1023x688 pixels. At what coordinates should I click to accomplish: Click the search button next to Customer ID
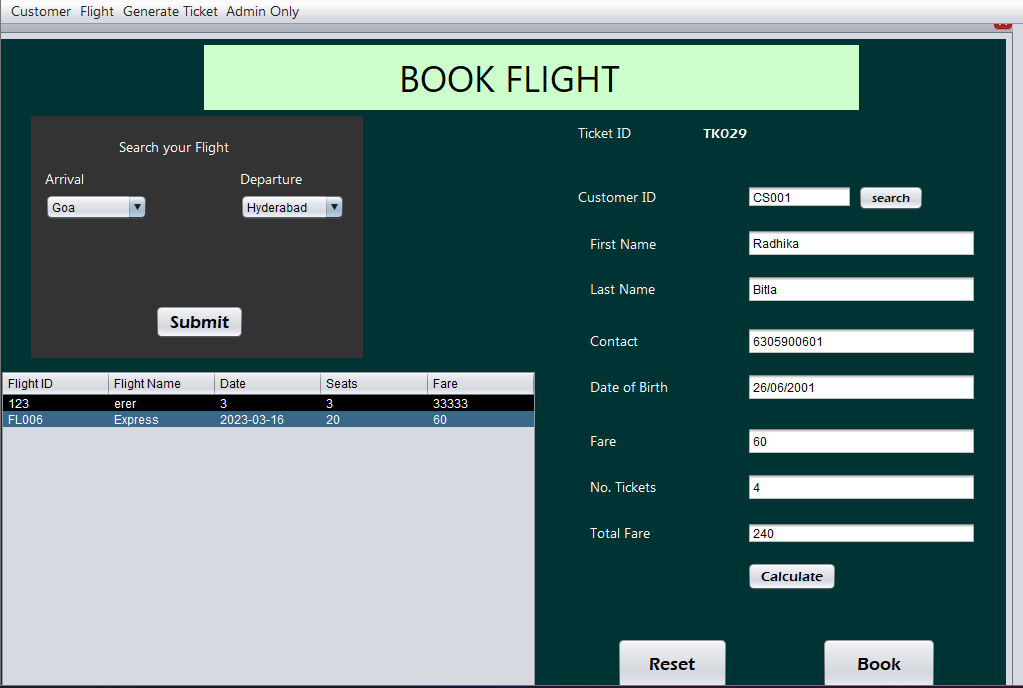click(889, 197)
